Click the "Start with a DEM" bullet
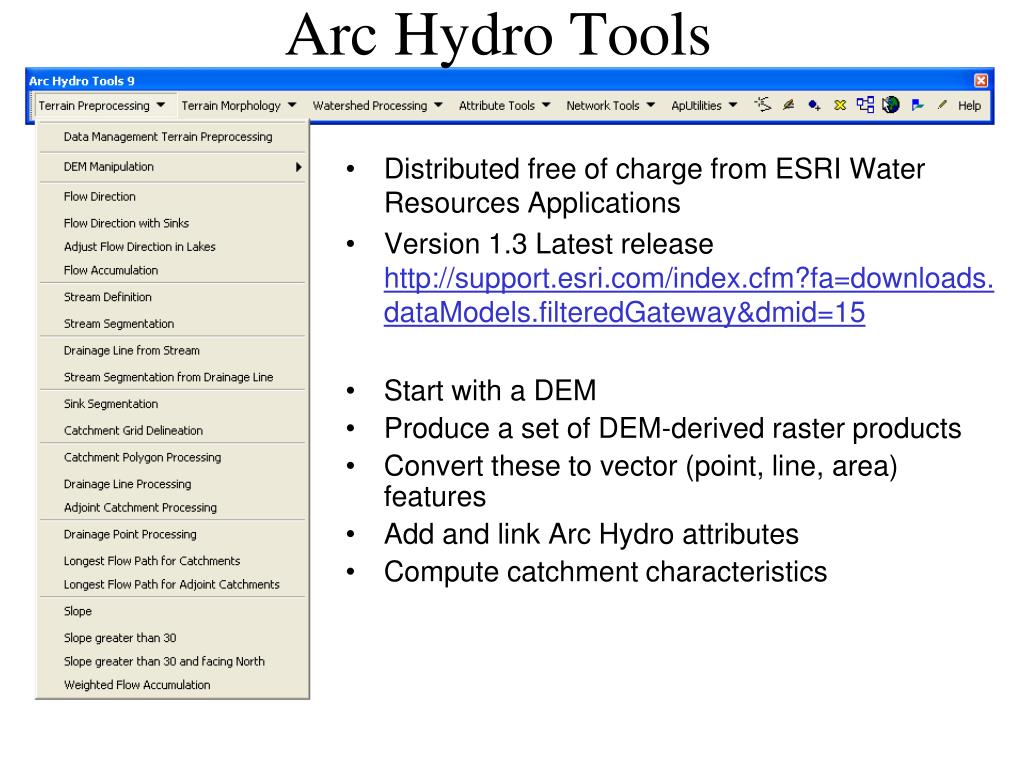 pos(490,391)
